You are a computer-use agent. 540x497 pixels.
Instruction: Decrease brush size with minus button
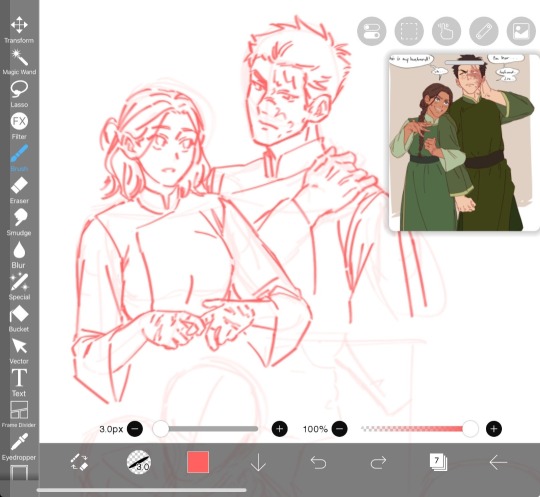tap(135, 429)
